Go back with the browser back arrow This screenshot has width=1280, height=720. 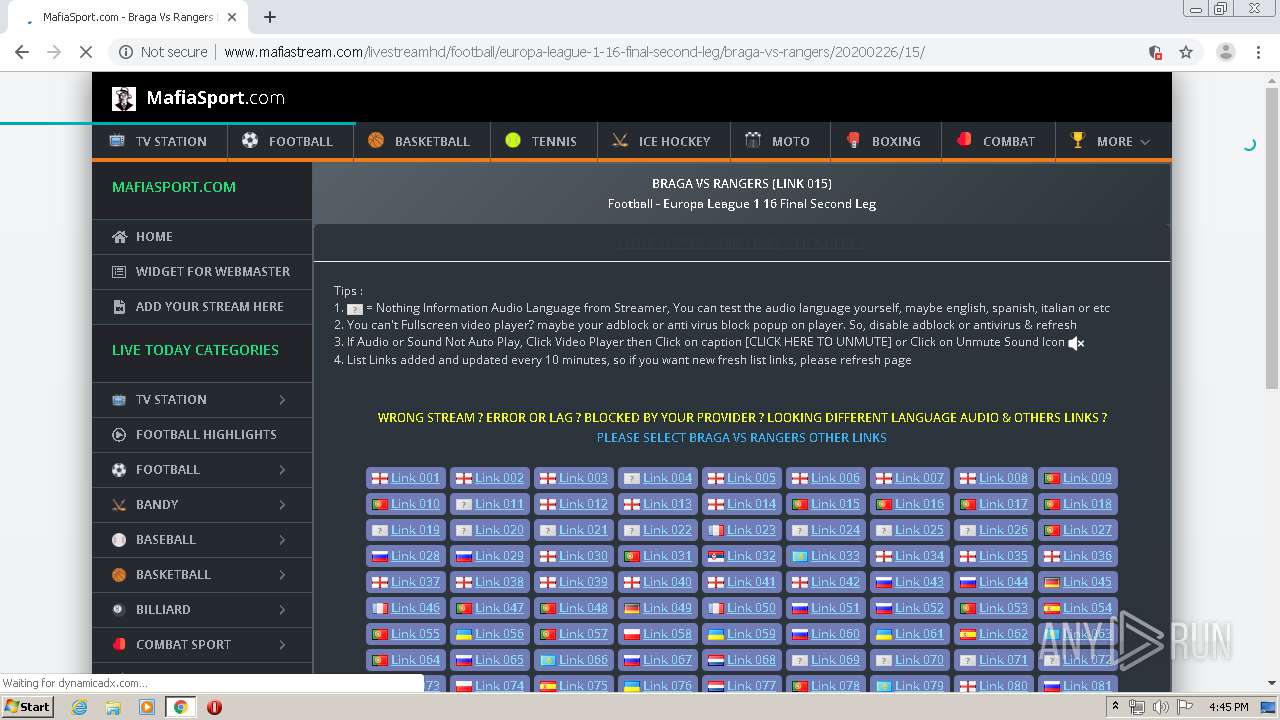click(x=22, y=52)
